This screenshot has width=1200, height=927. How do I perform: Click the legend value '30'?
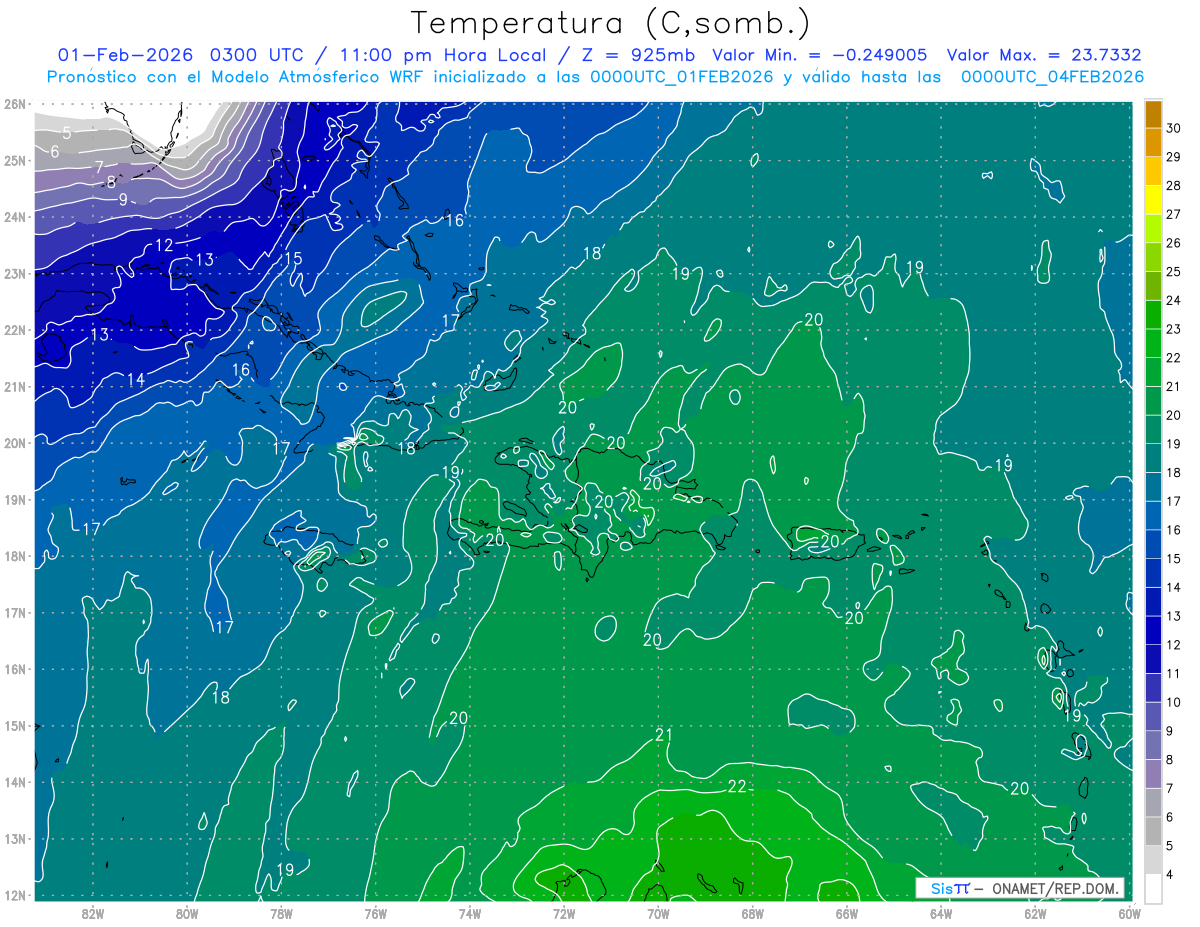click(1174, 127)
